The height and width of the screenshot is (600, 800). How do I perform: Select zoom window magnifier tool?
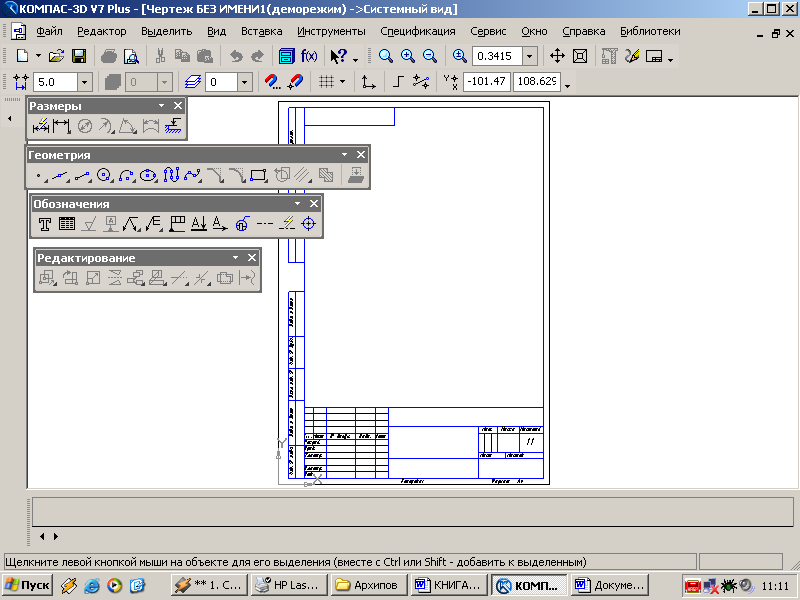(386, 56)
